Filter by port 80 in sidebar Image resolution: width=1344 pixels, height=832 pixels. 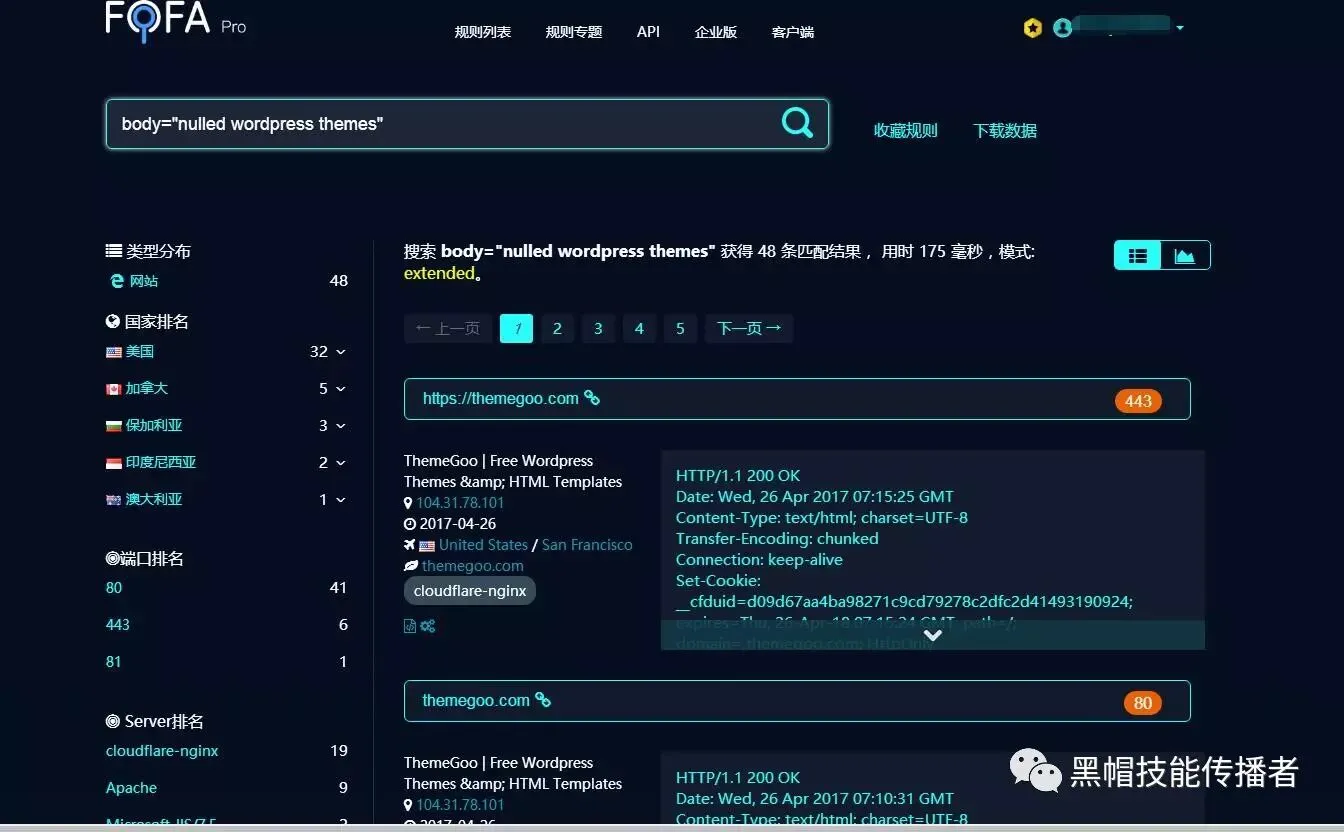coord(114,588)
